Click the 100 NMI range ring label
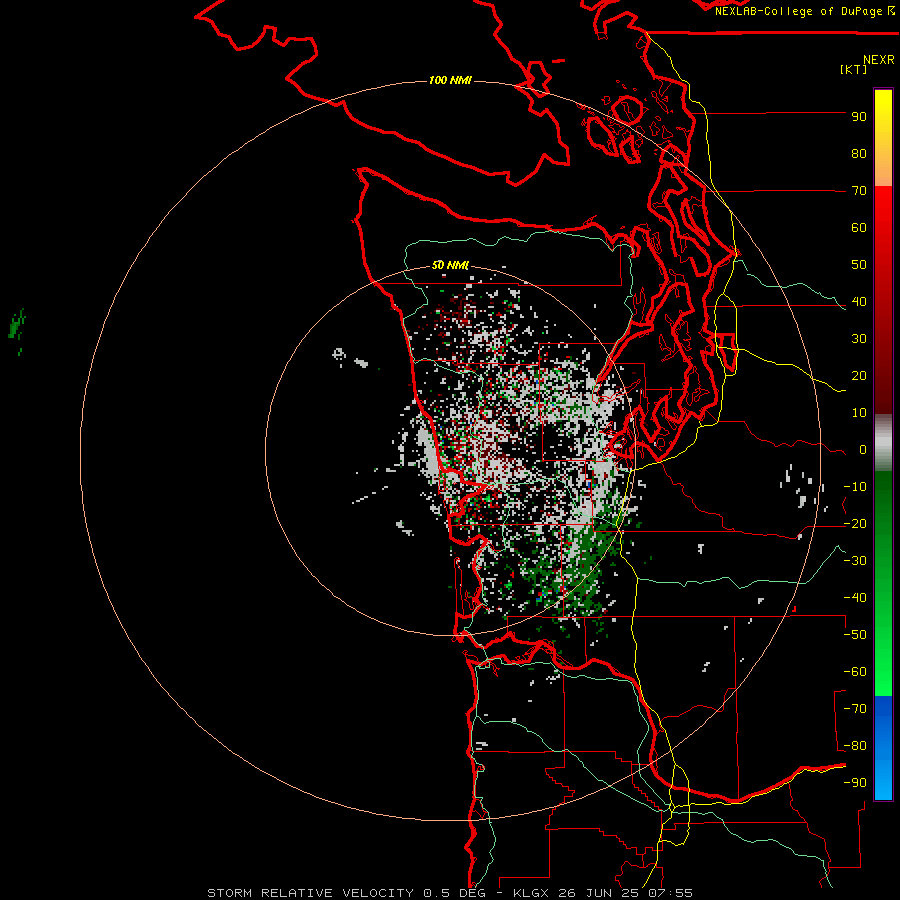The image size is (900, 900). click(x=450, y=80)
